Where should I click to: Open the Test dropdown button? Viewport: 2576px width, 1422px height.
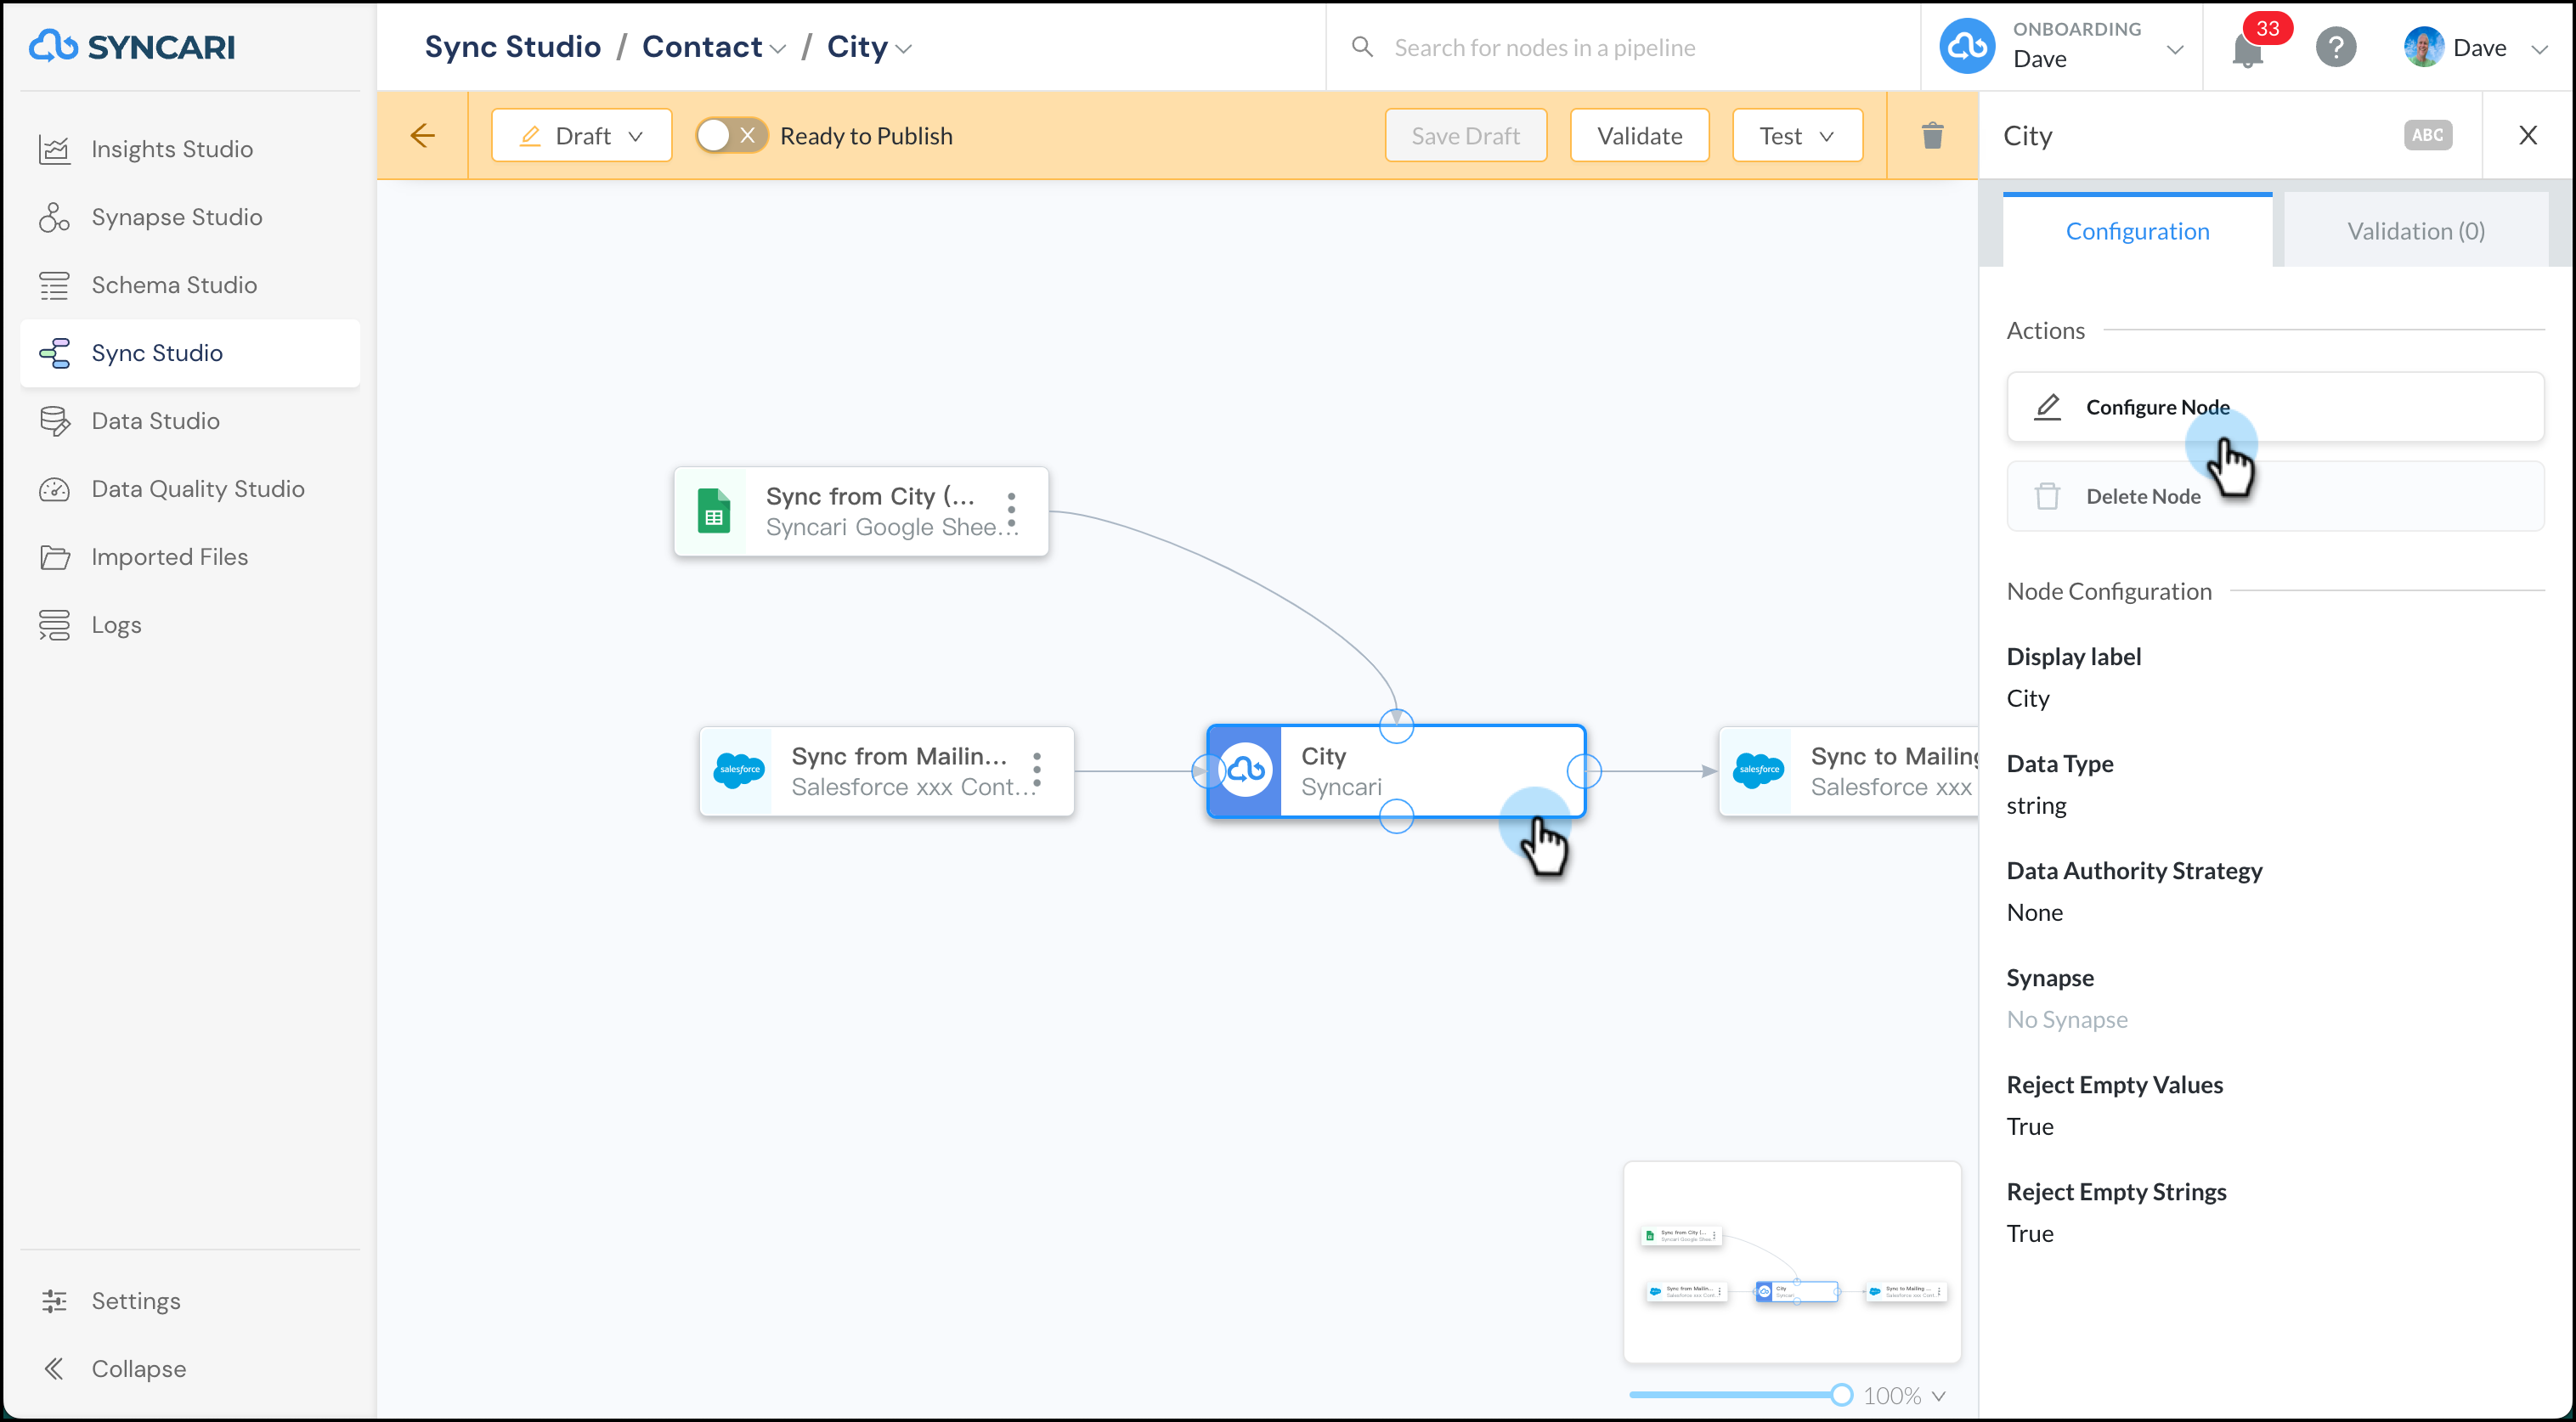point(1797,135)
